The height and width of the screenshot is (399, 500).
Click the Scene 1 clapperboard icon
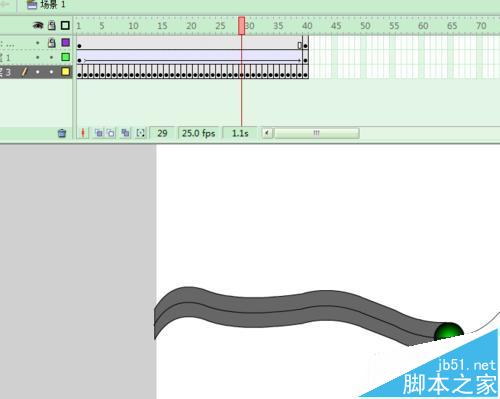tap(32, 4)
